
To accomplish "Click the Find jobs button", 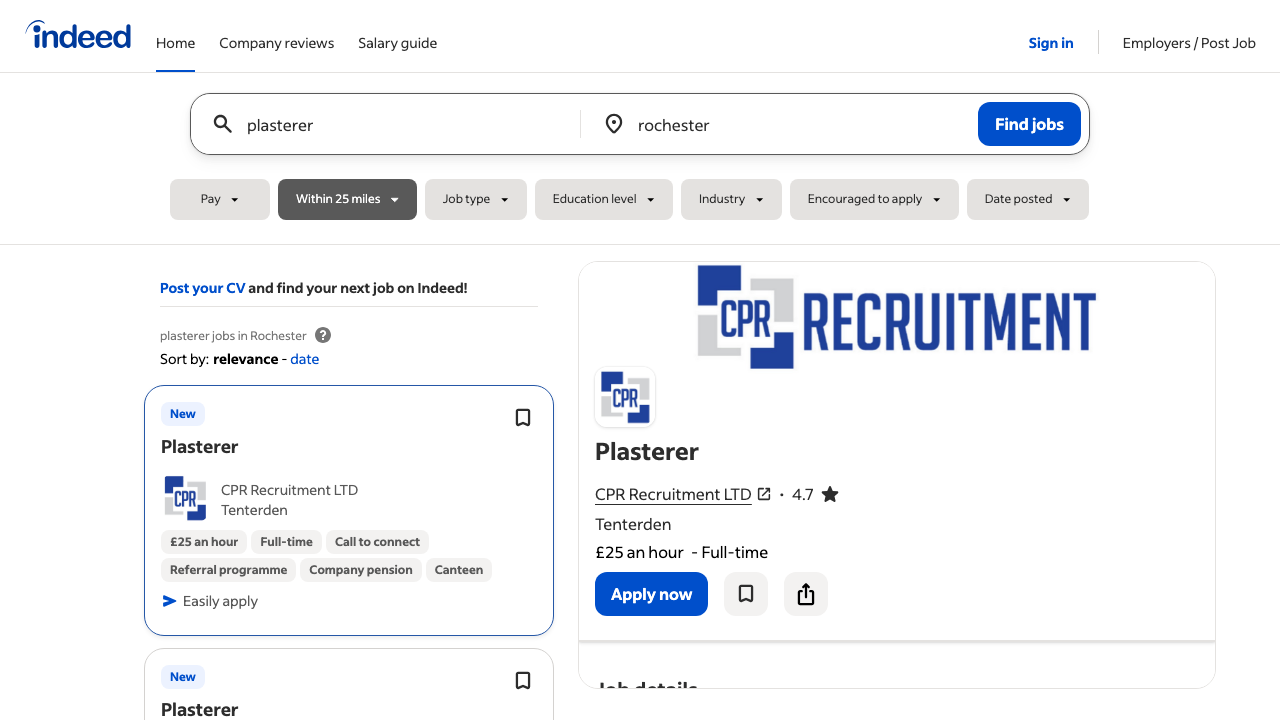I will (1029, 124).
